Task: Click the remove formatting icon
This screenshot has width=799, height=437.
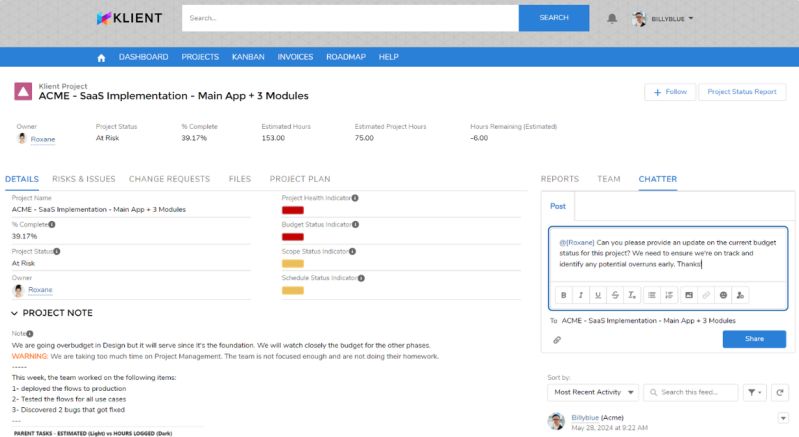Action: coord(632,295)
